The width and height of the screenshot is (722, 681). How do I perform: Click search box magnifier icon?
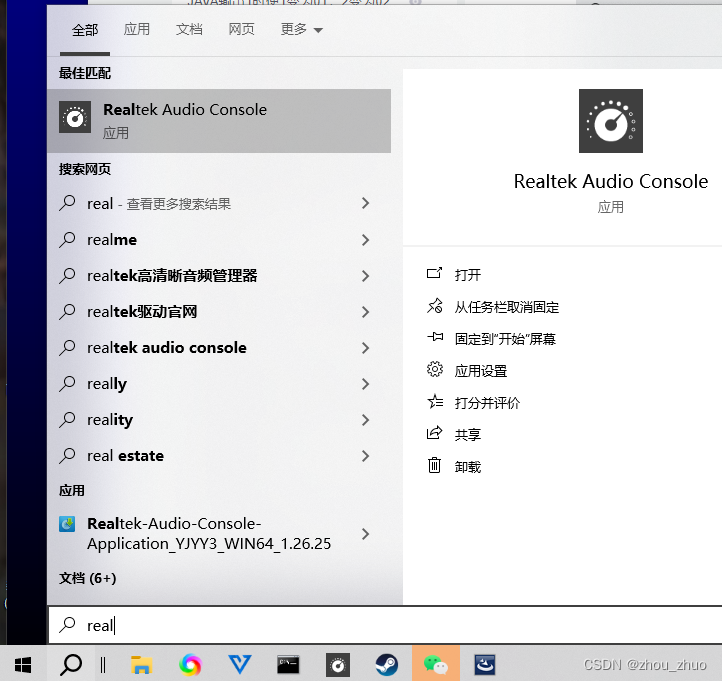click(67, 625)
